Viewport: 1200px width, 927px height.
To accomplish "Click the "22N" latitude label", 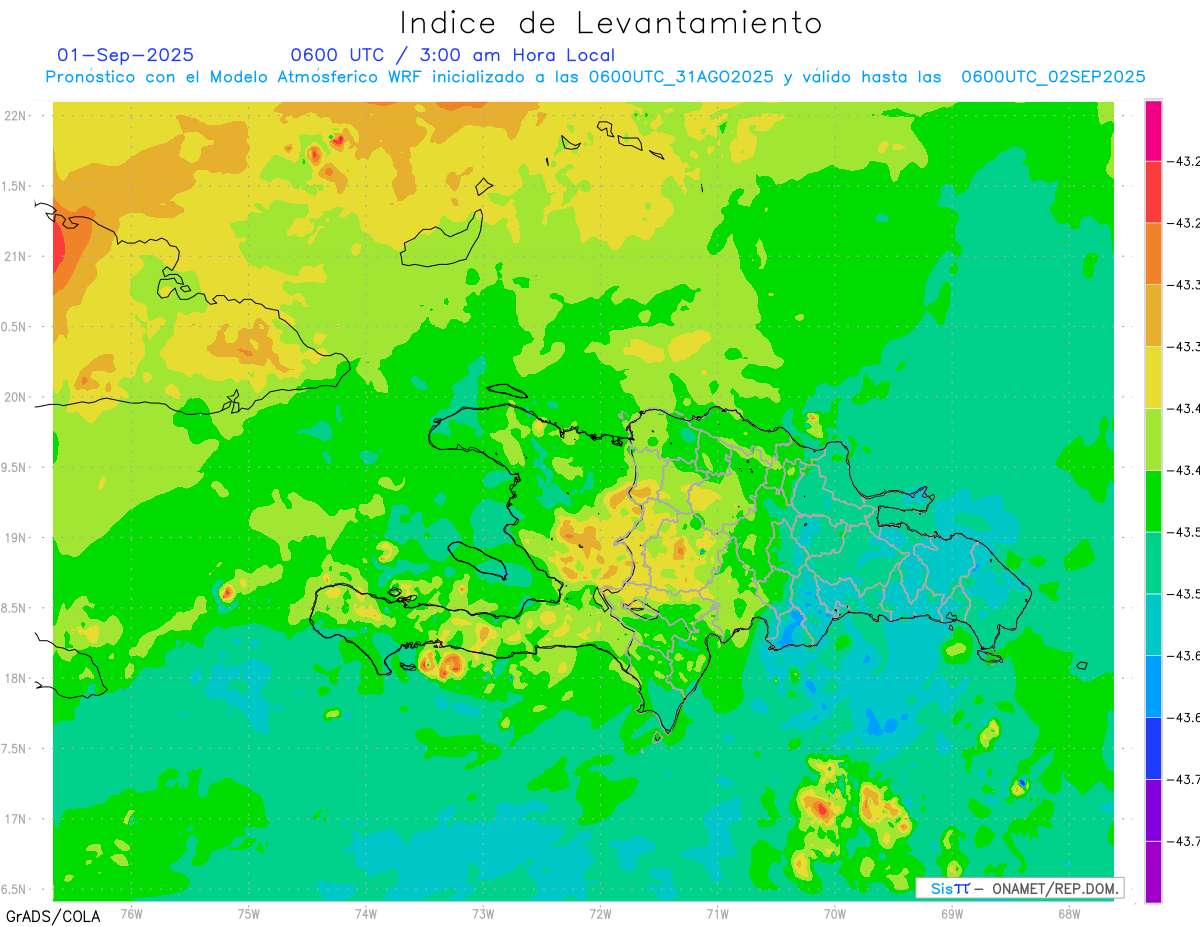I will [14, 116].
